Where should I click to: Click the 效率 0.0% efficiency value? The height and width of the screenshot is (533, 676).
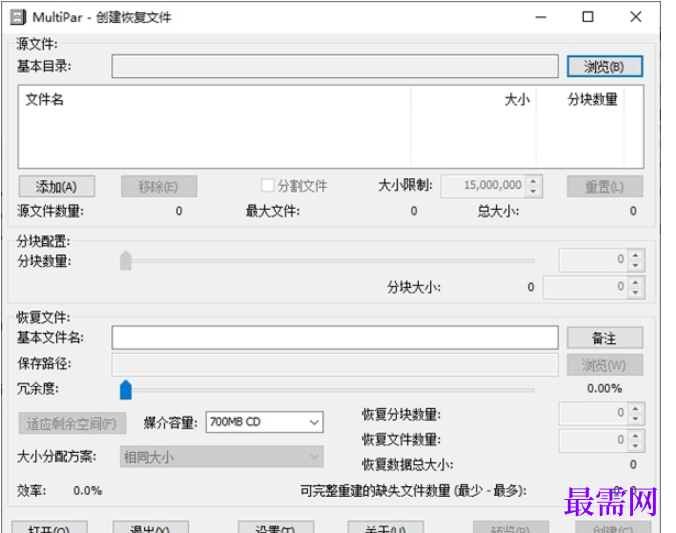[88, 491]
